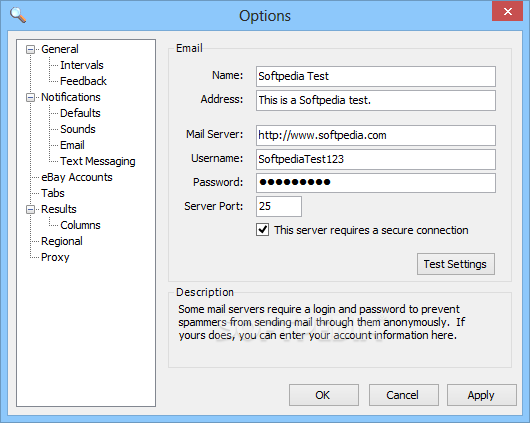Select General in the options tree
530x423 pixels.
[x=60, y=49]
